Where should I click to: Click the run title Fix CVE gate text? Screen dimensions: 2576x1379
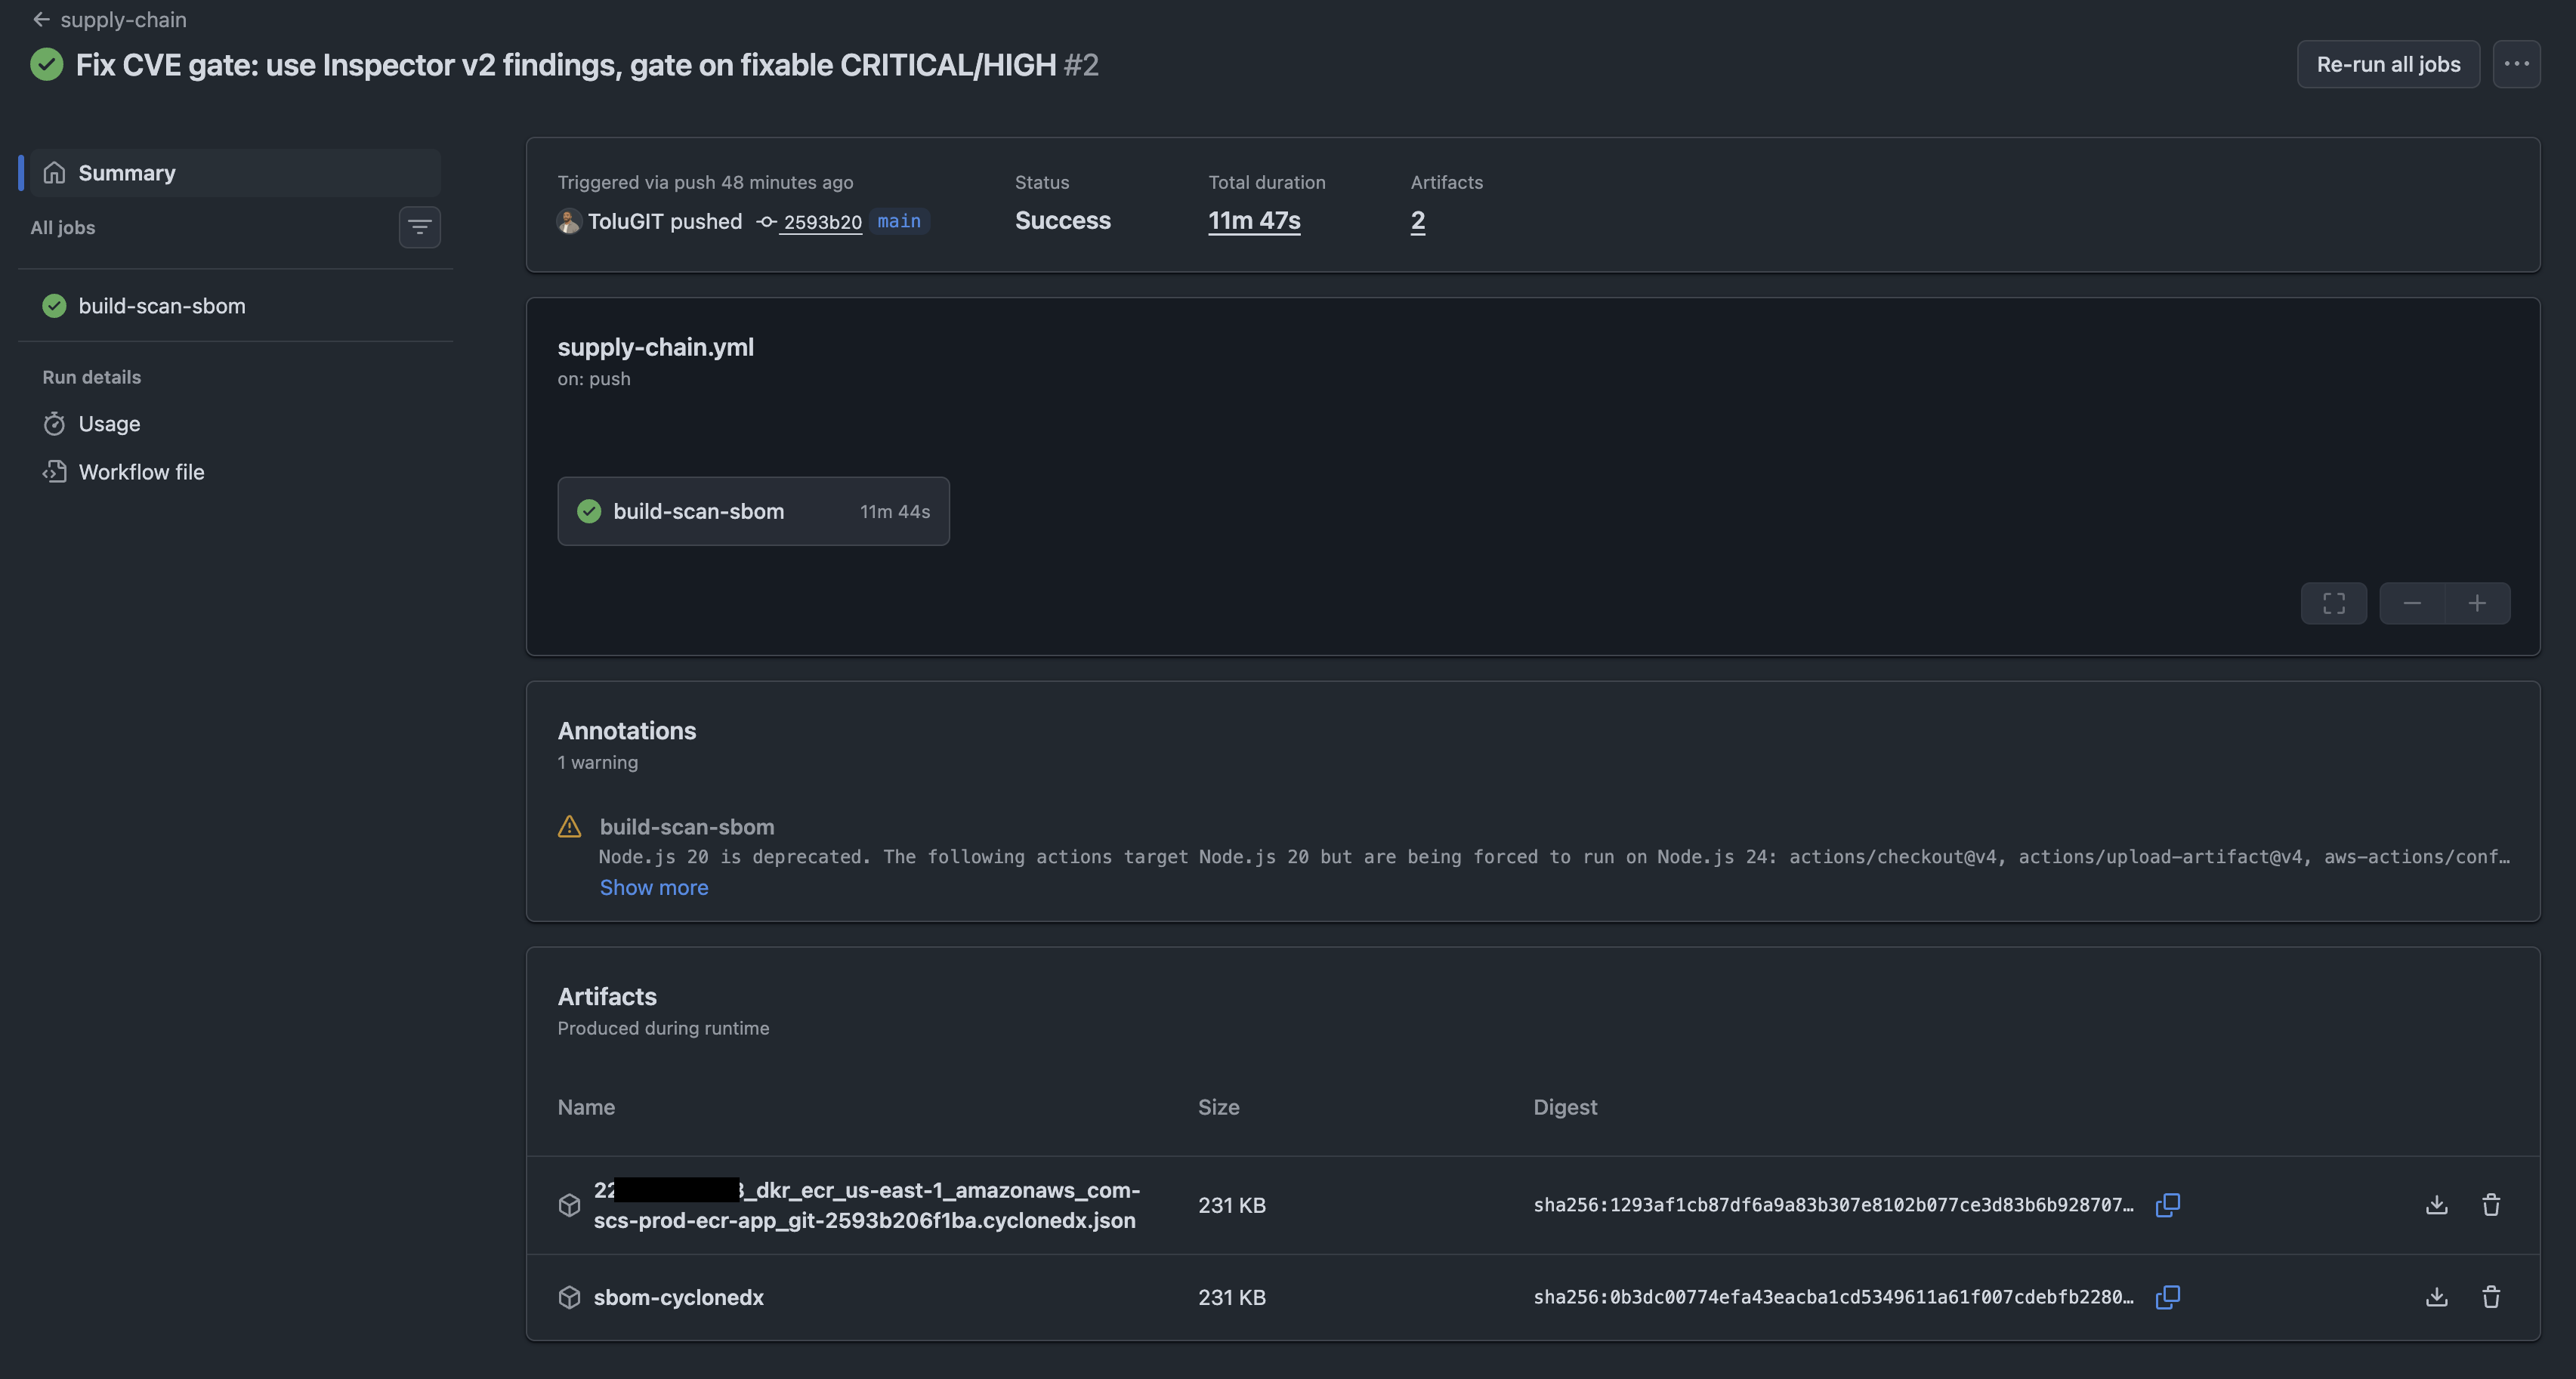(566, 64)
